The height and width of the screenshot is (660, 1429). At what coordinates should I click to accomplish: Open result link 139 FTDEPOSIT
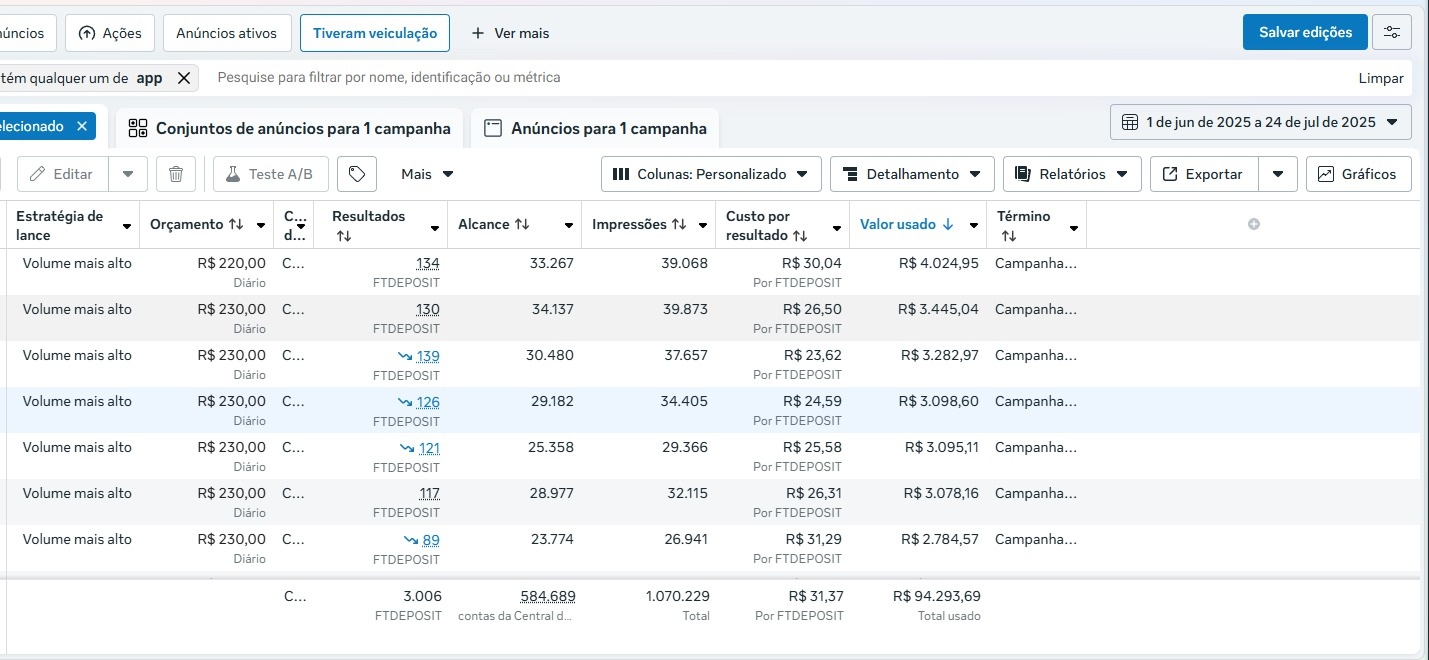point(428,356)
